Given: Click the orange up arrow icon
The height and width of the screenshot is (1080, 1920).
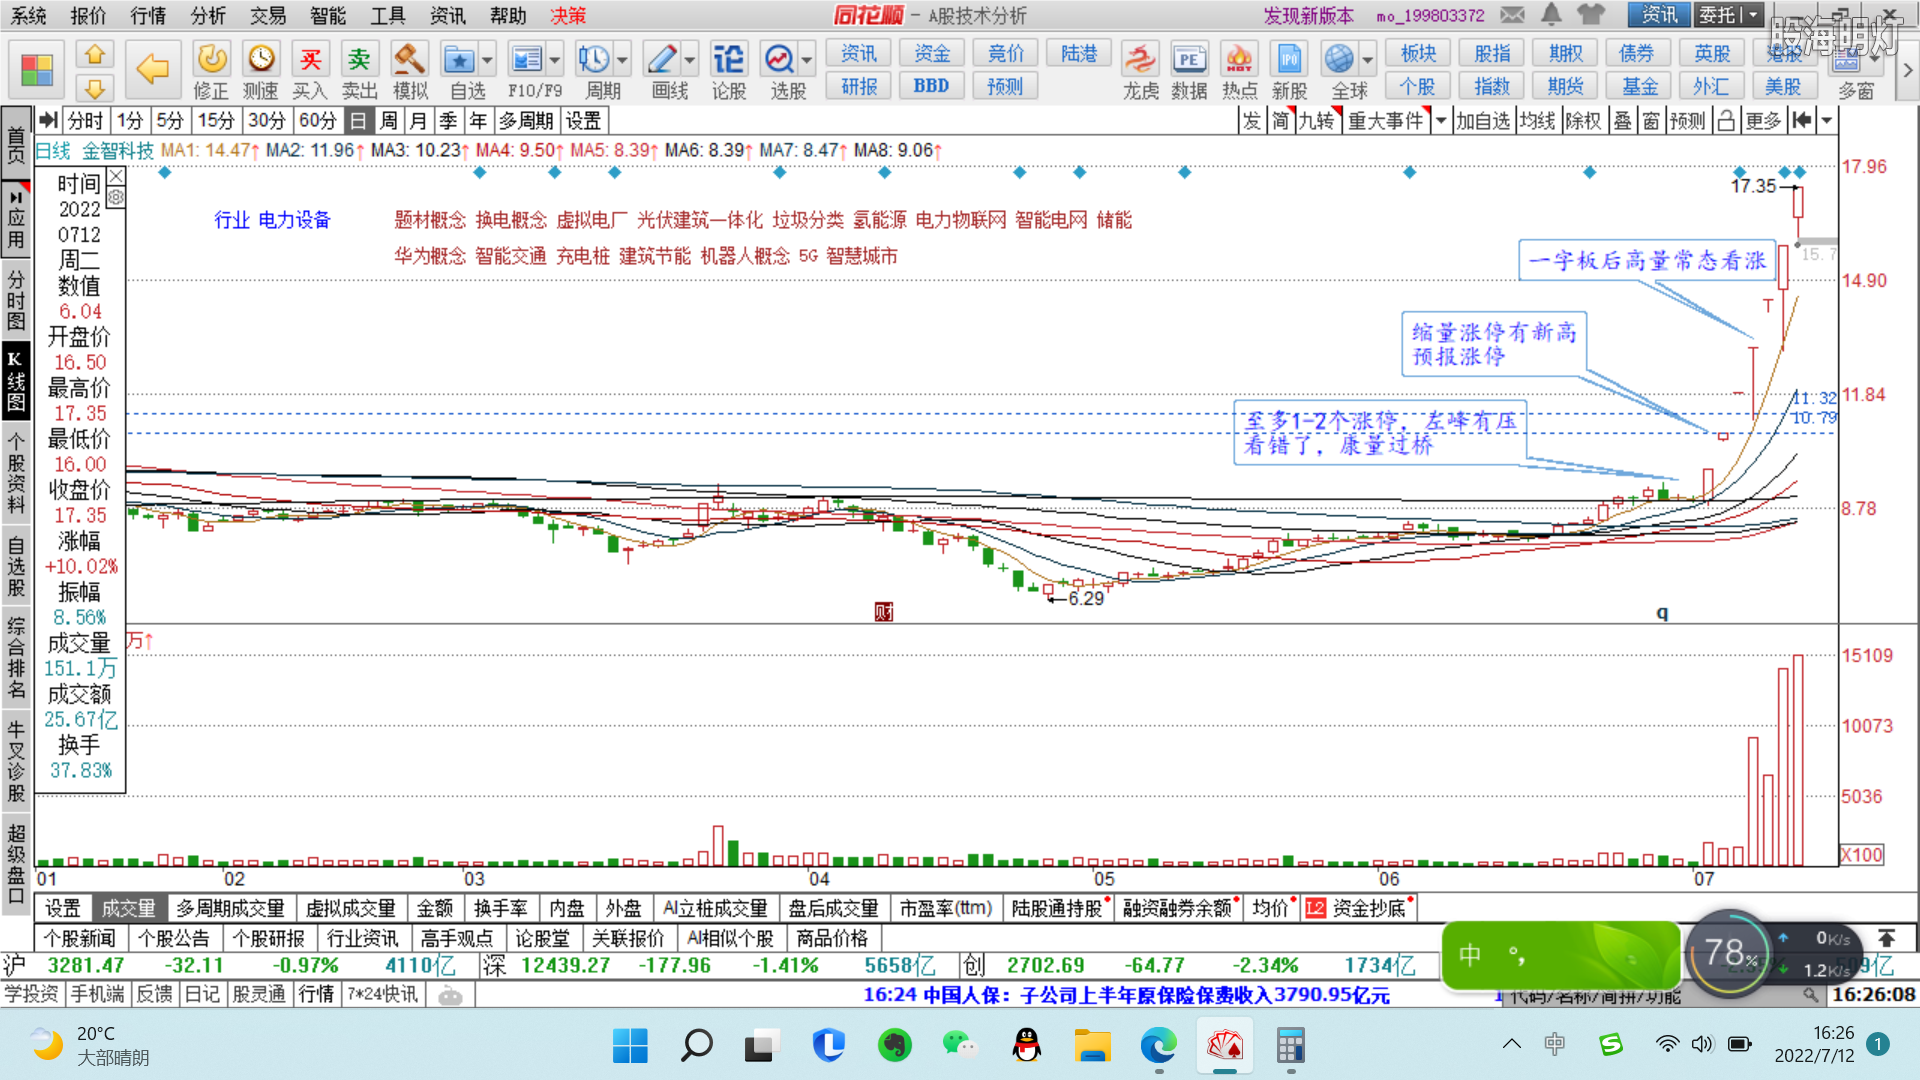Looking at the screenshot, I should 95,54.
